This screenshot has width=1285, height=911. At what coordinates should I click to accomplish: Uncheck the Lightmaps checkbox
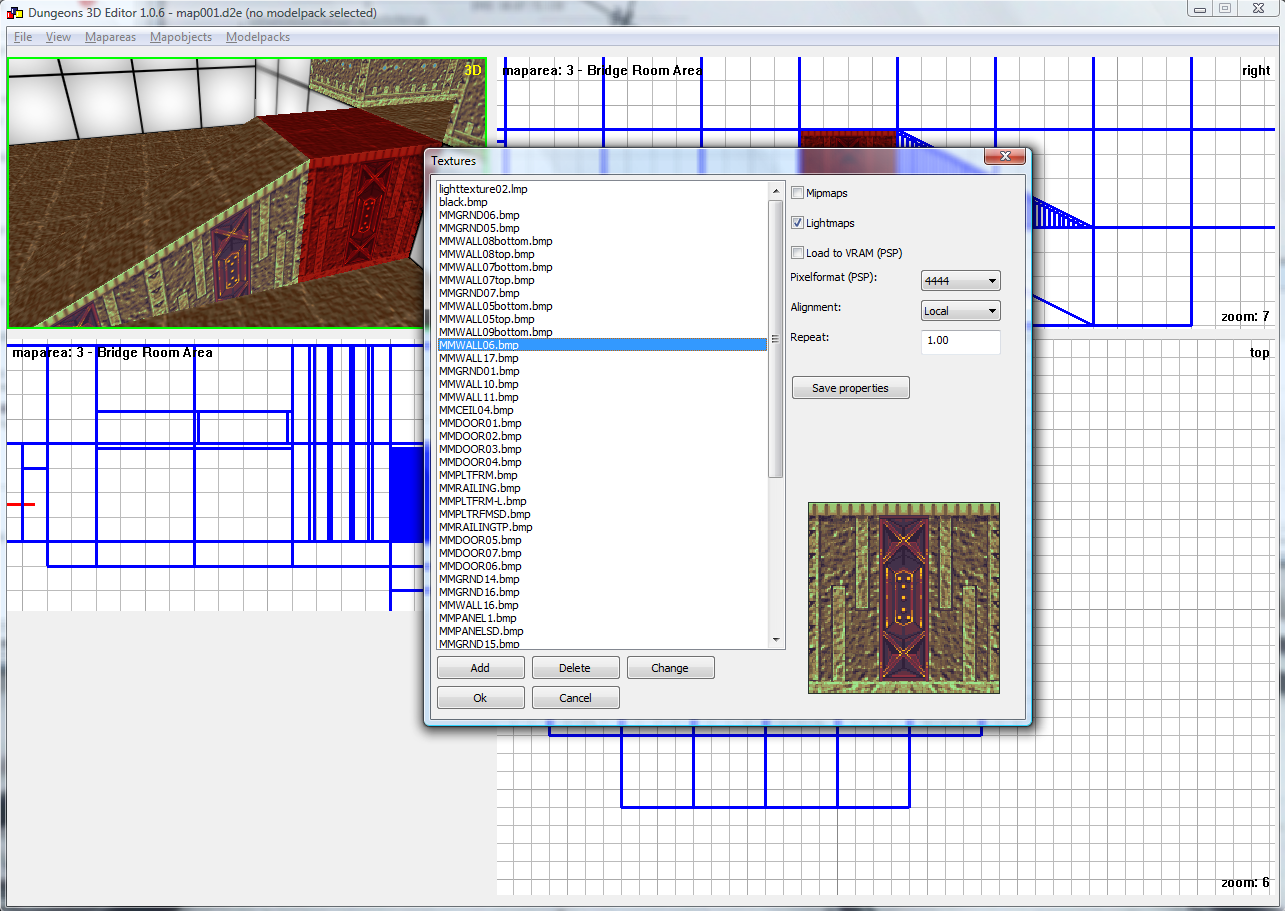798,223
